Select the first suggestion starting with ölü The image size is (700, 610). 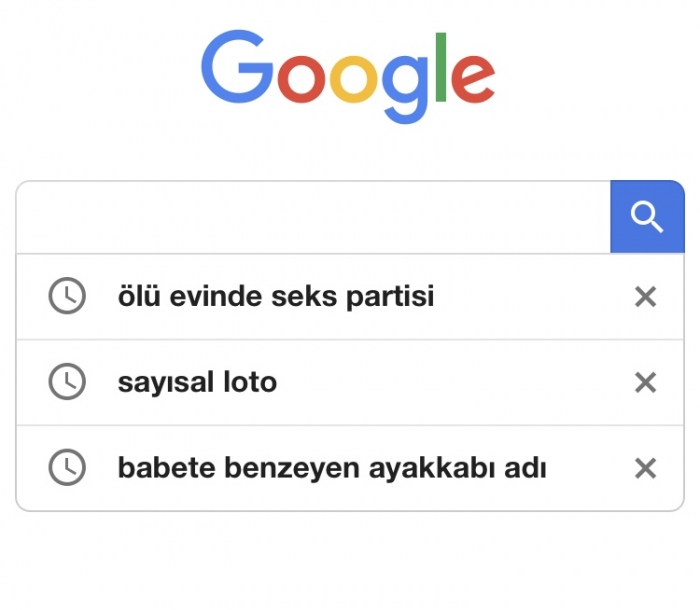350,297
